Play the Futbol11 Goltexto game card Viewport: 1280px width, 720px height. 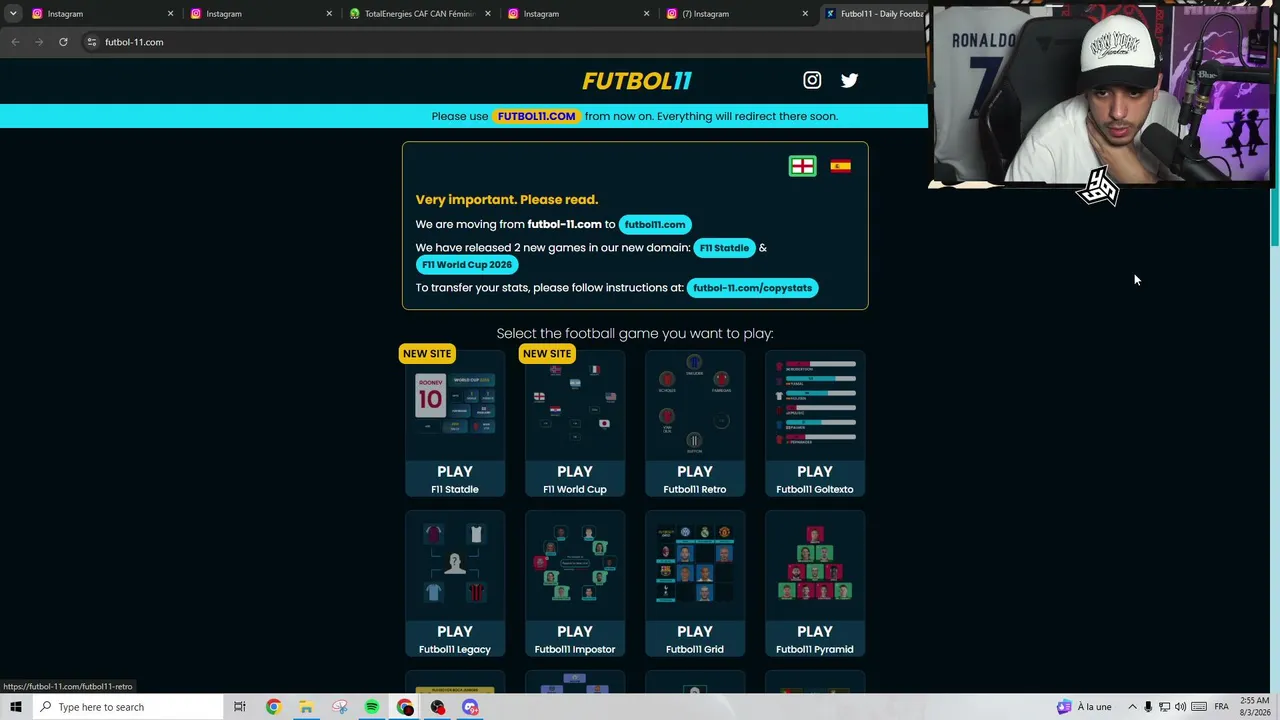pos(815,423)
